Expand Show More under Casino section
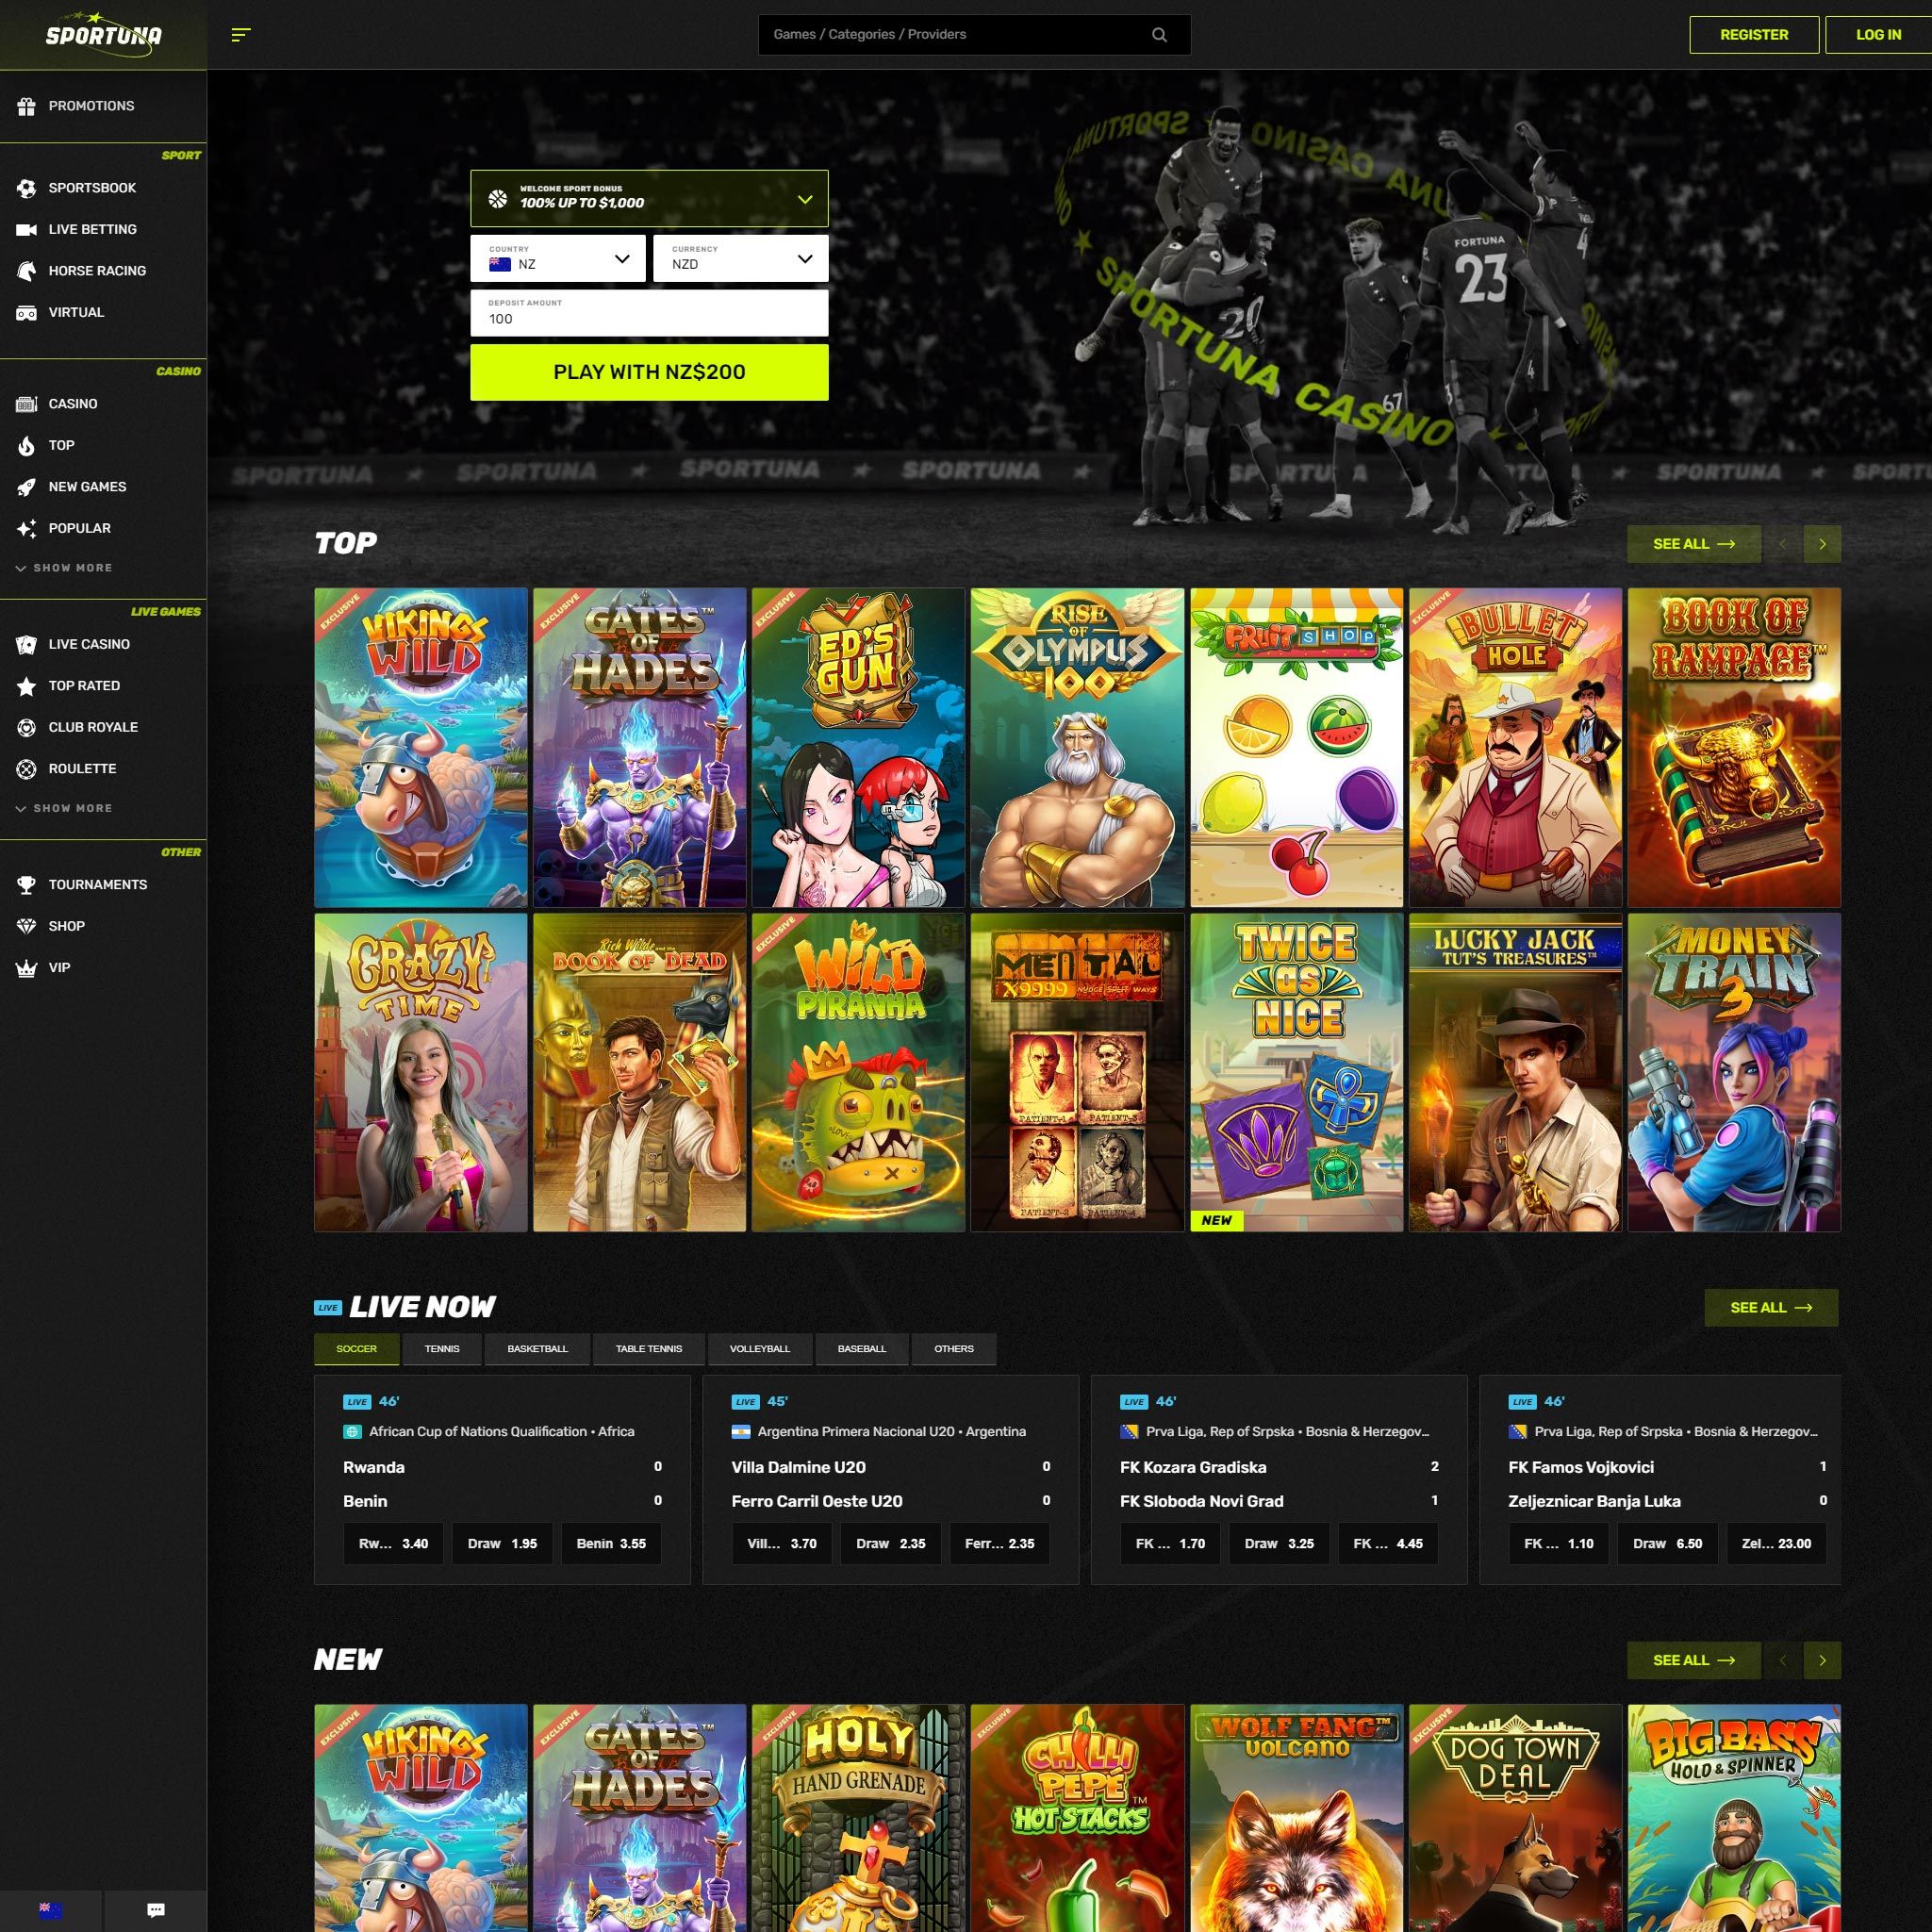This screenshot has width=1932, height=1932. pyautogui.click(x=64, y=568)
